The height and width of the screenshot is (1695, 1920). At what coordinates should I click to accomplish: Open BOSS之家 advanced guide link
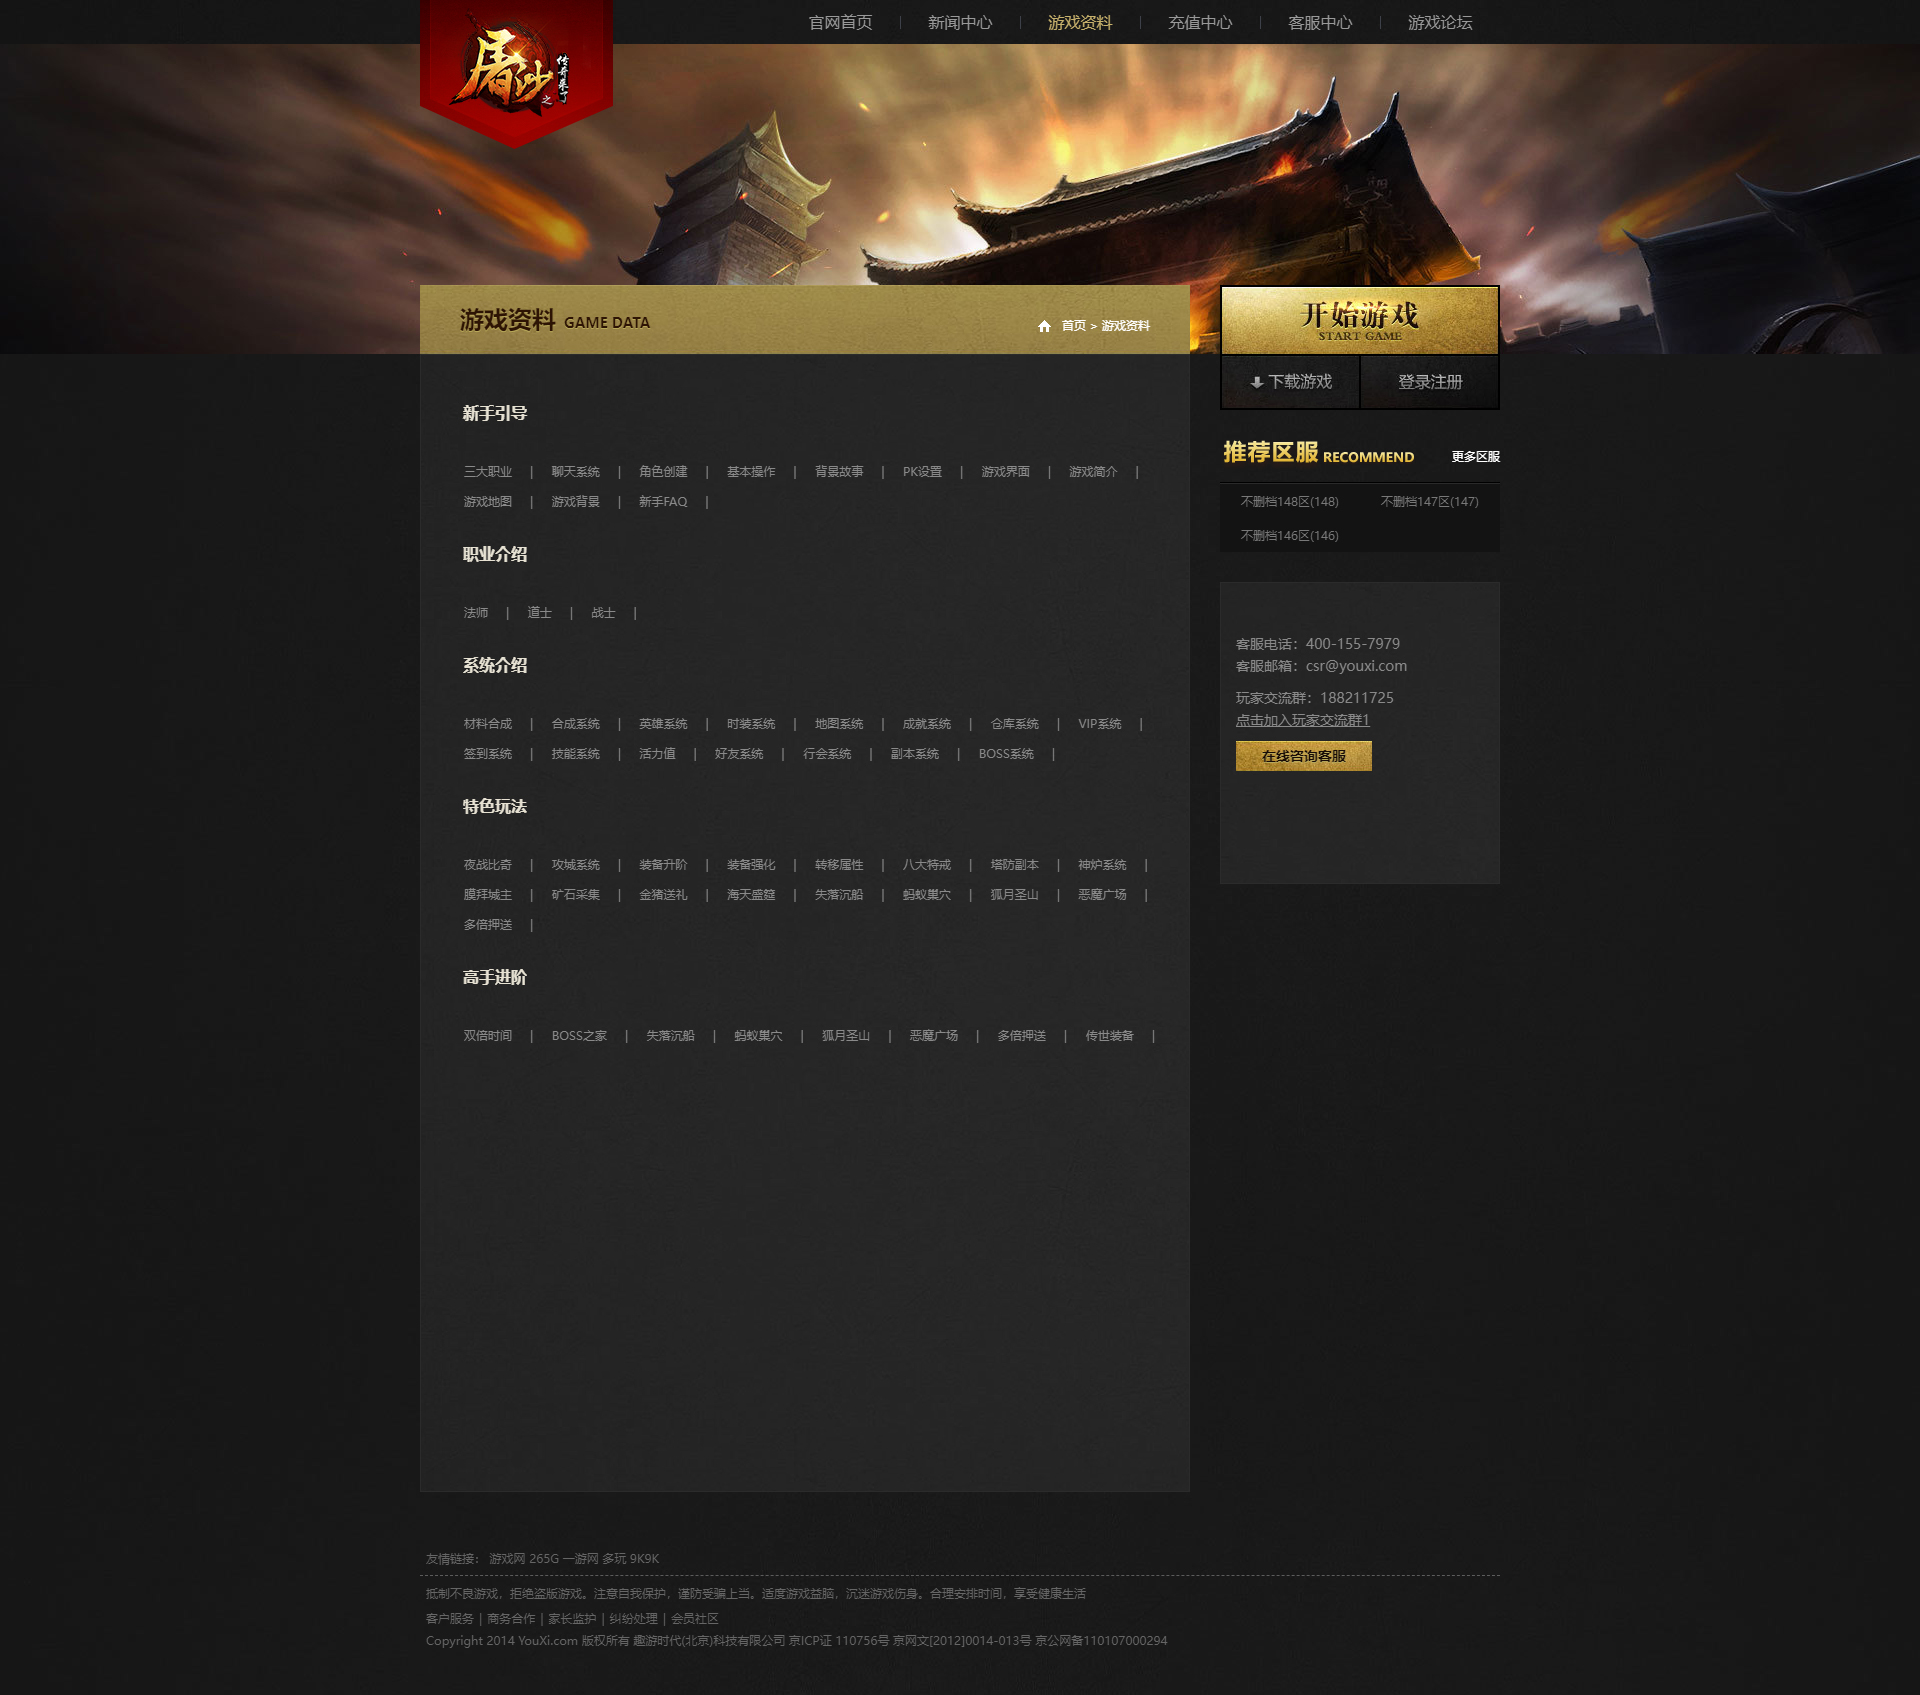point(579,1036)
